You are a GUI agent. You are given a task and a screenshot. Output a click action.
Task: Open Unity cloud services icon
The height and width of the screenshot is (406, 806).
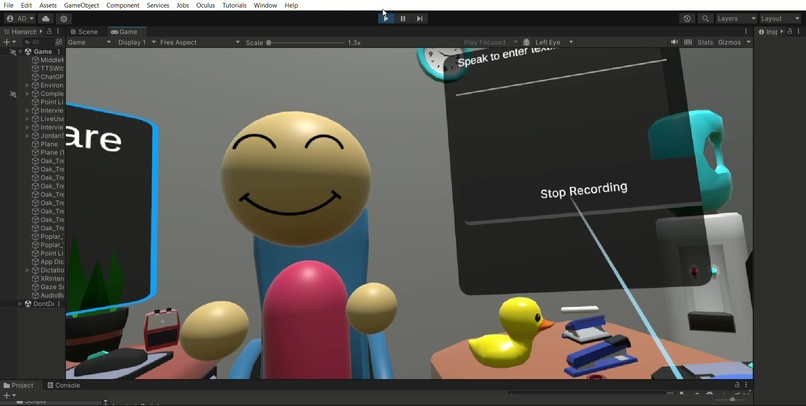[46, 19]
